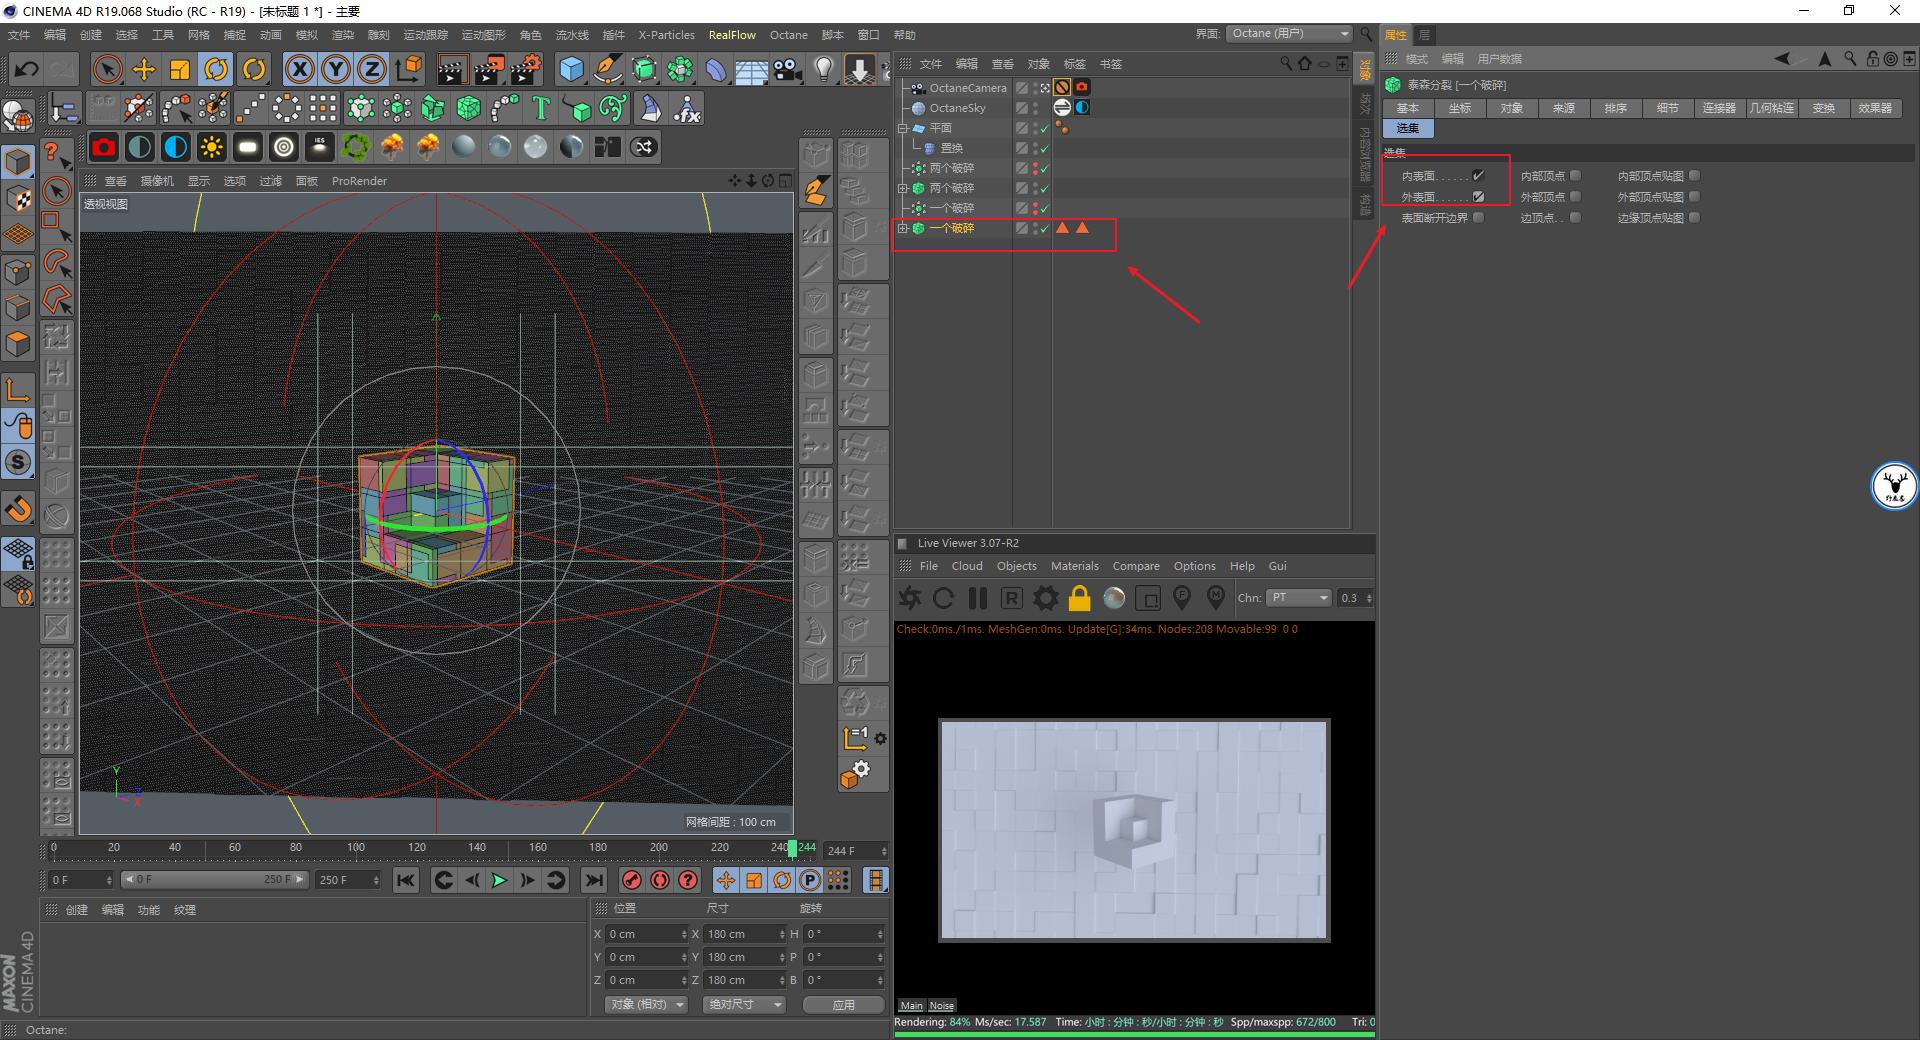
Task: Expand the highlighted 一个破碎 object in tree
Action: click(905, 228)
